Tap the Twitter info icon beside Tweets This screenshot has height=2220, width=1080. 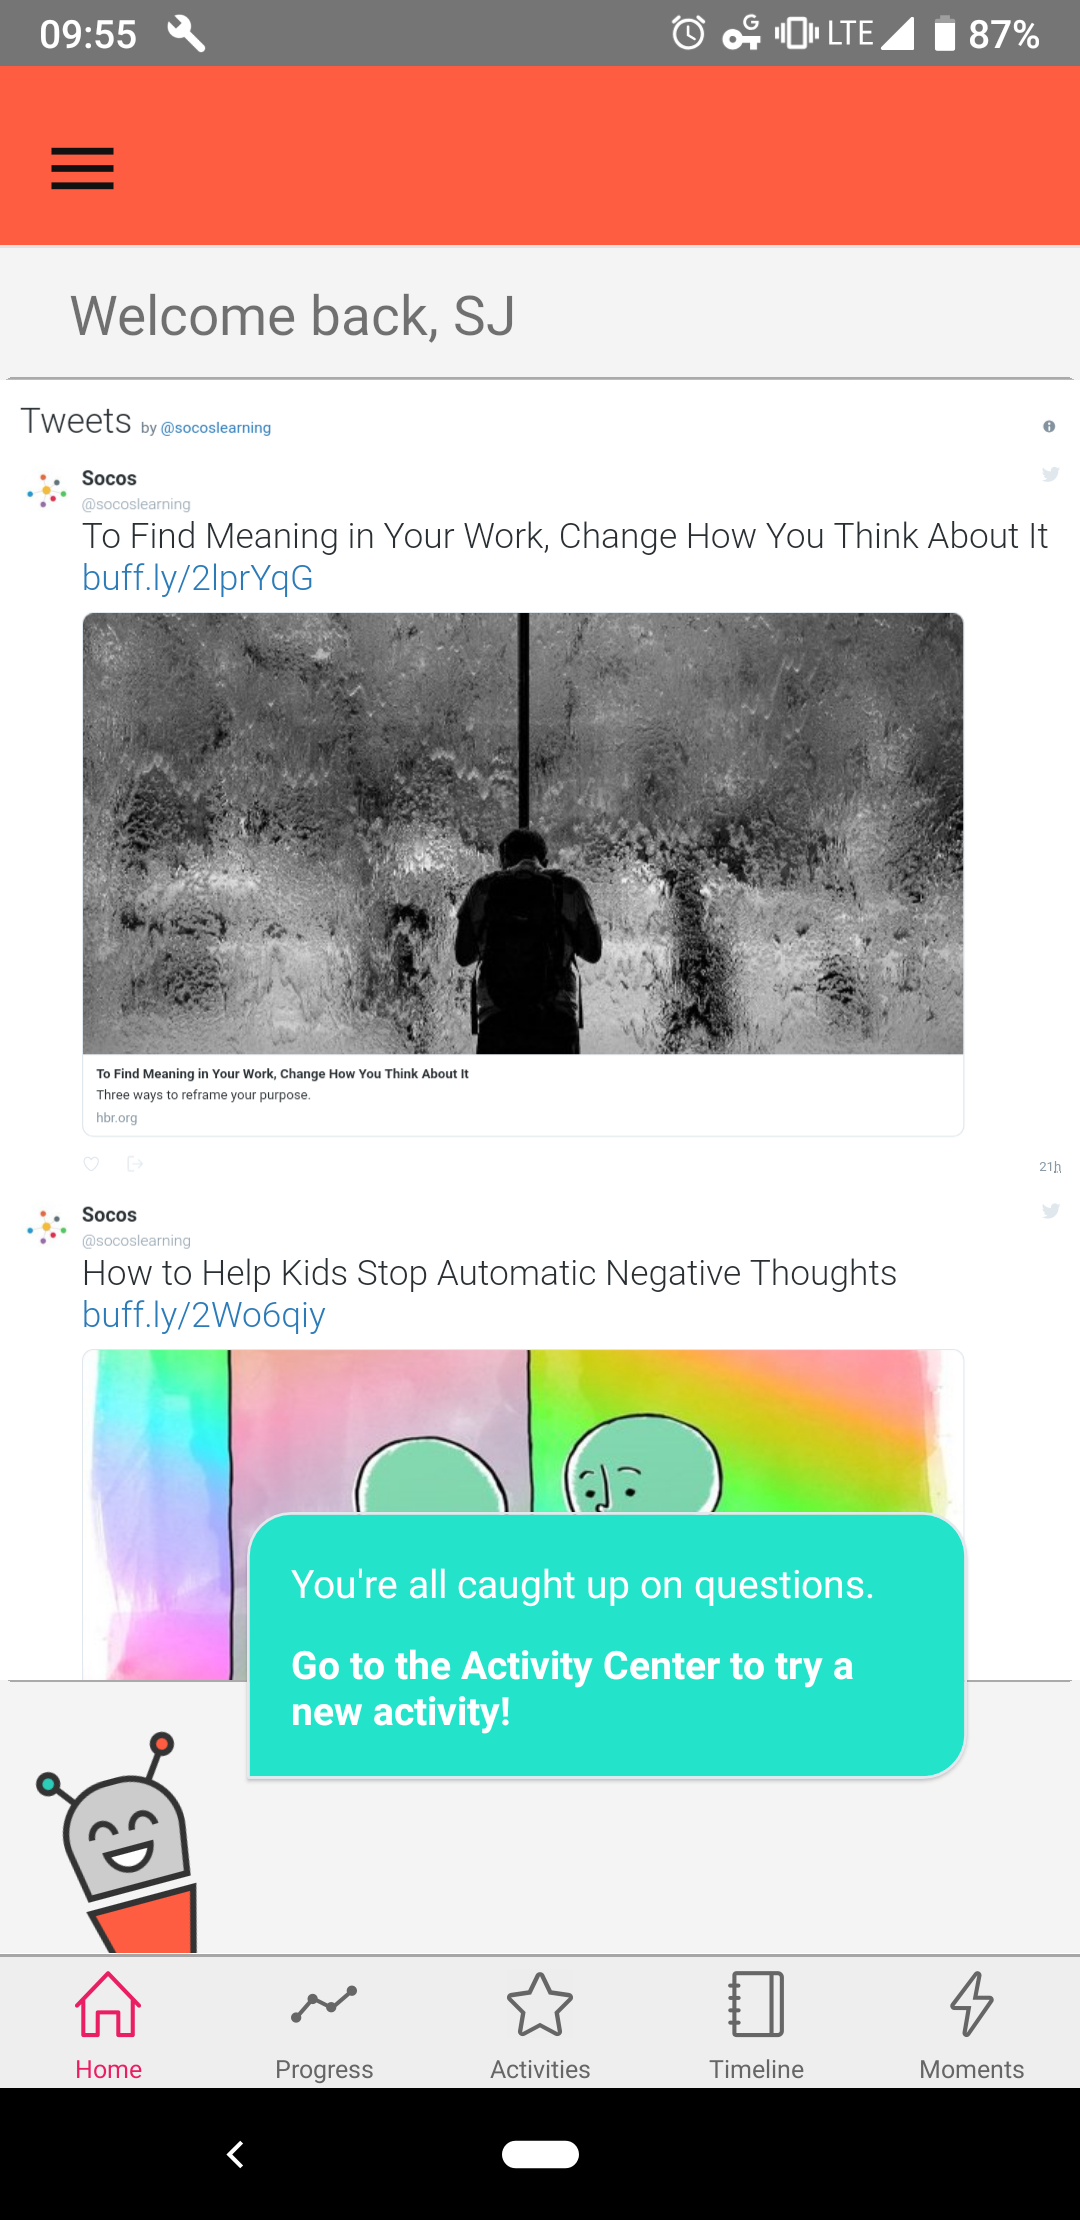1049,426
